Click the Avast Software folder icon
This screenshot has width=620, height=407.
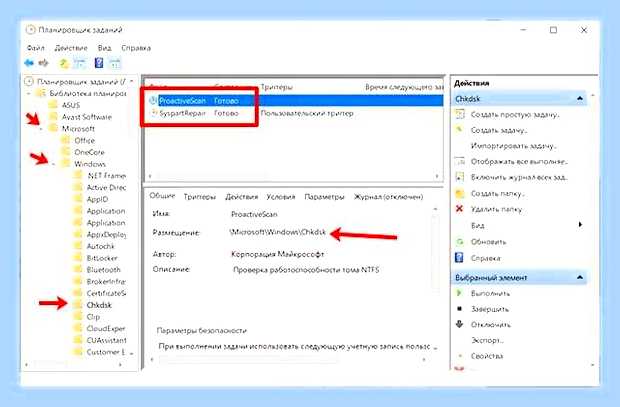point(53,117)
